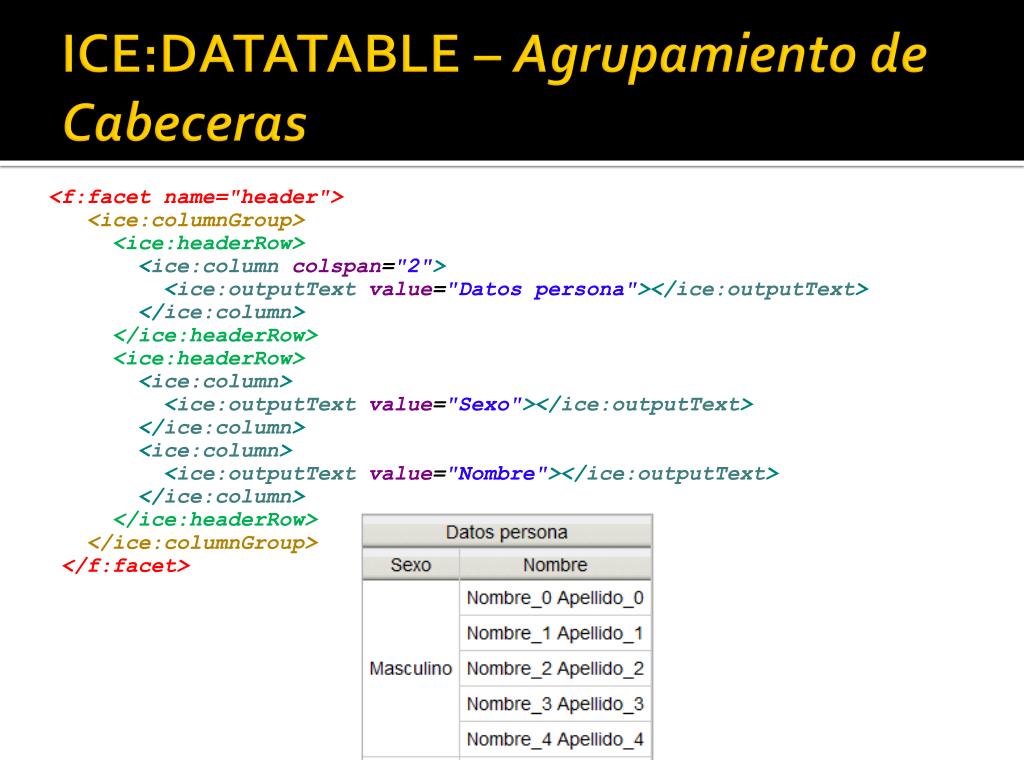Click the closing /f:facet code line
Screen dimensions: 1024x768
[126, 565]
